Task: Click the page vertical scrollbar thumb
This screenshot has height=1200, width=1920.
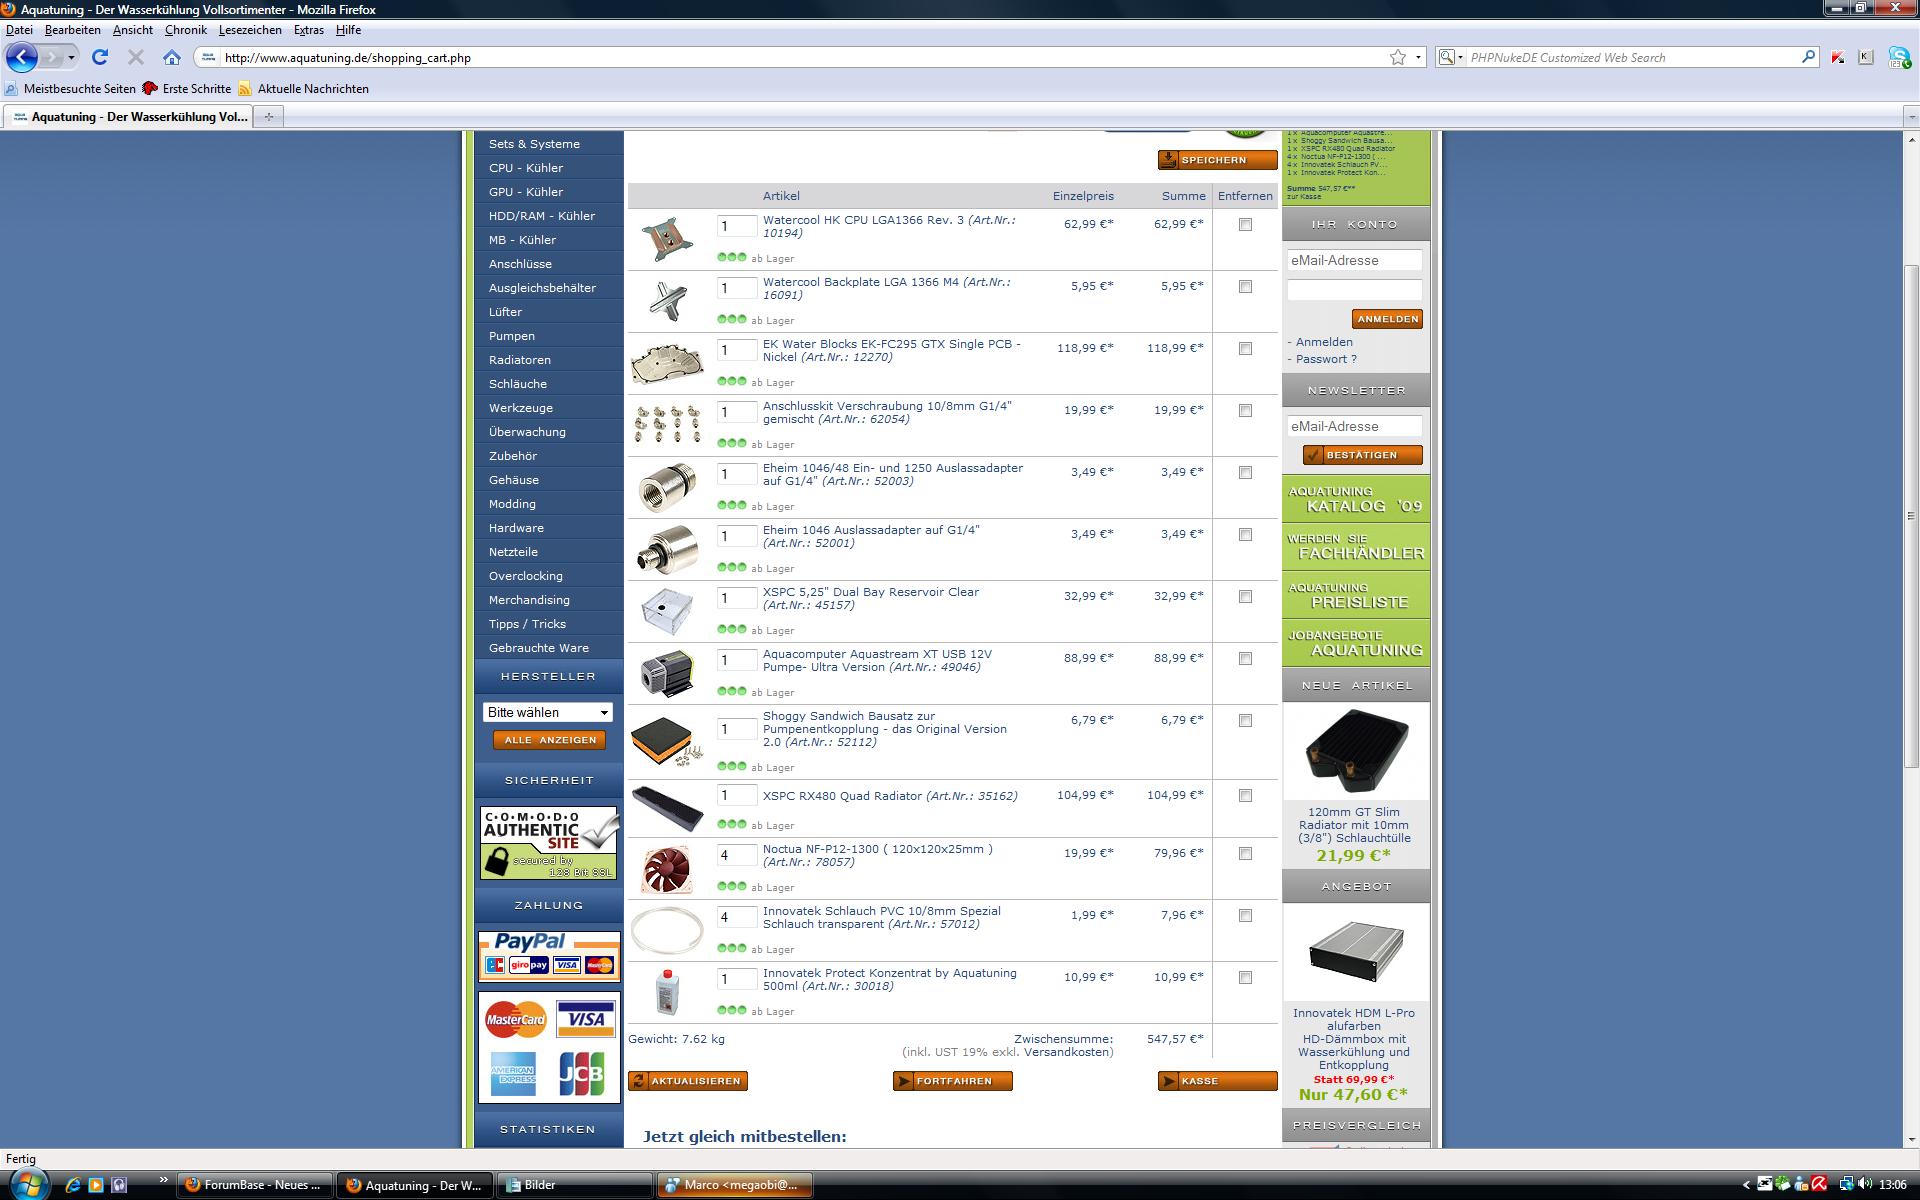Action: (x=1911, y=515)
